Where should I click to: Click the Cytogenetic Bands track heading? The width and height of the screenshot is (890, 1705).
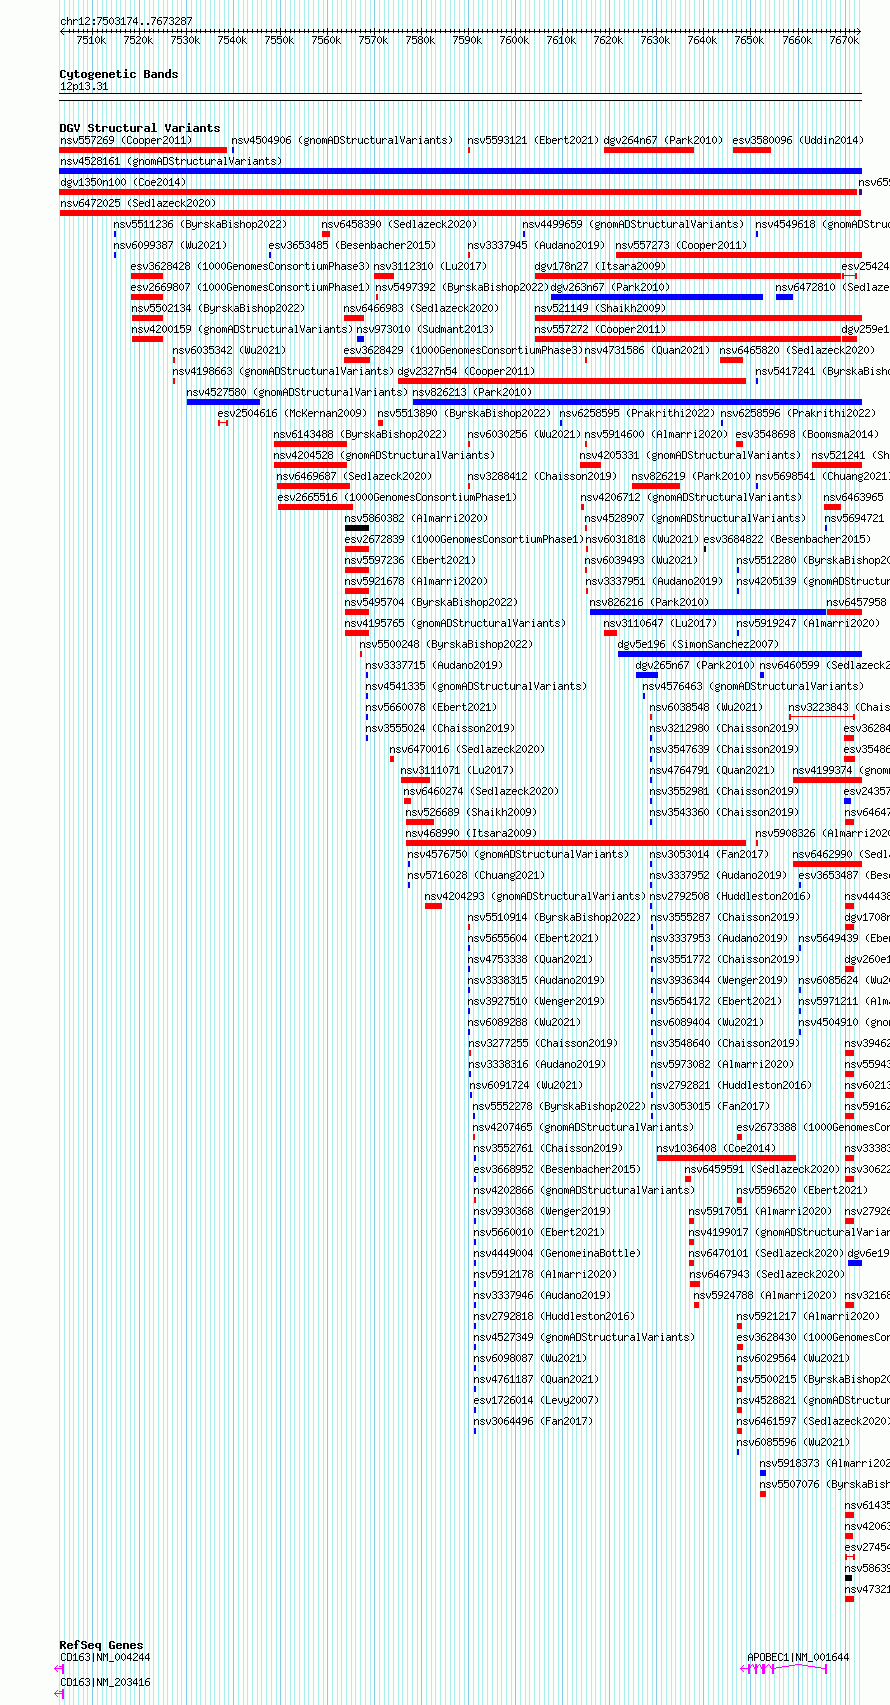(119, 74)
